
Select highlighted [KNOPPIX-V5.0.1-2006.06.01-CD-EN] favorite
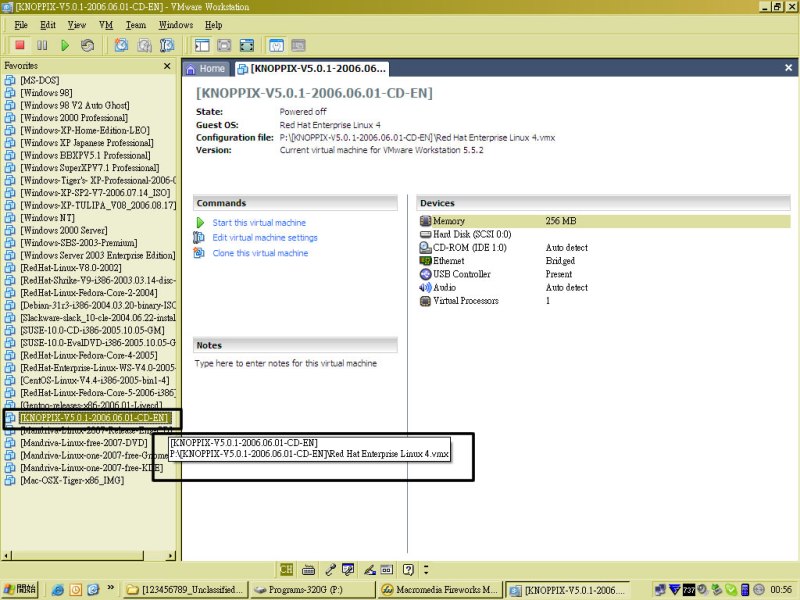pos(93,418)
